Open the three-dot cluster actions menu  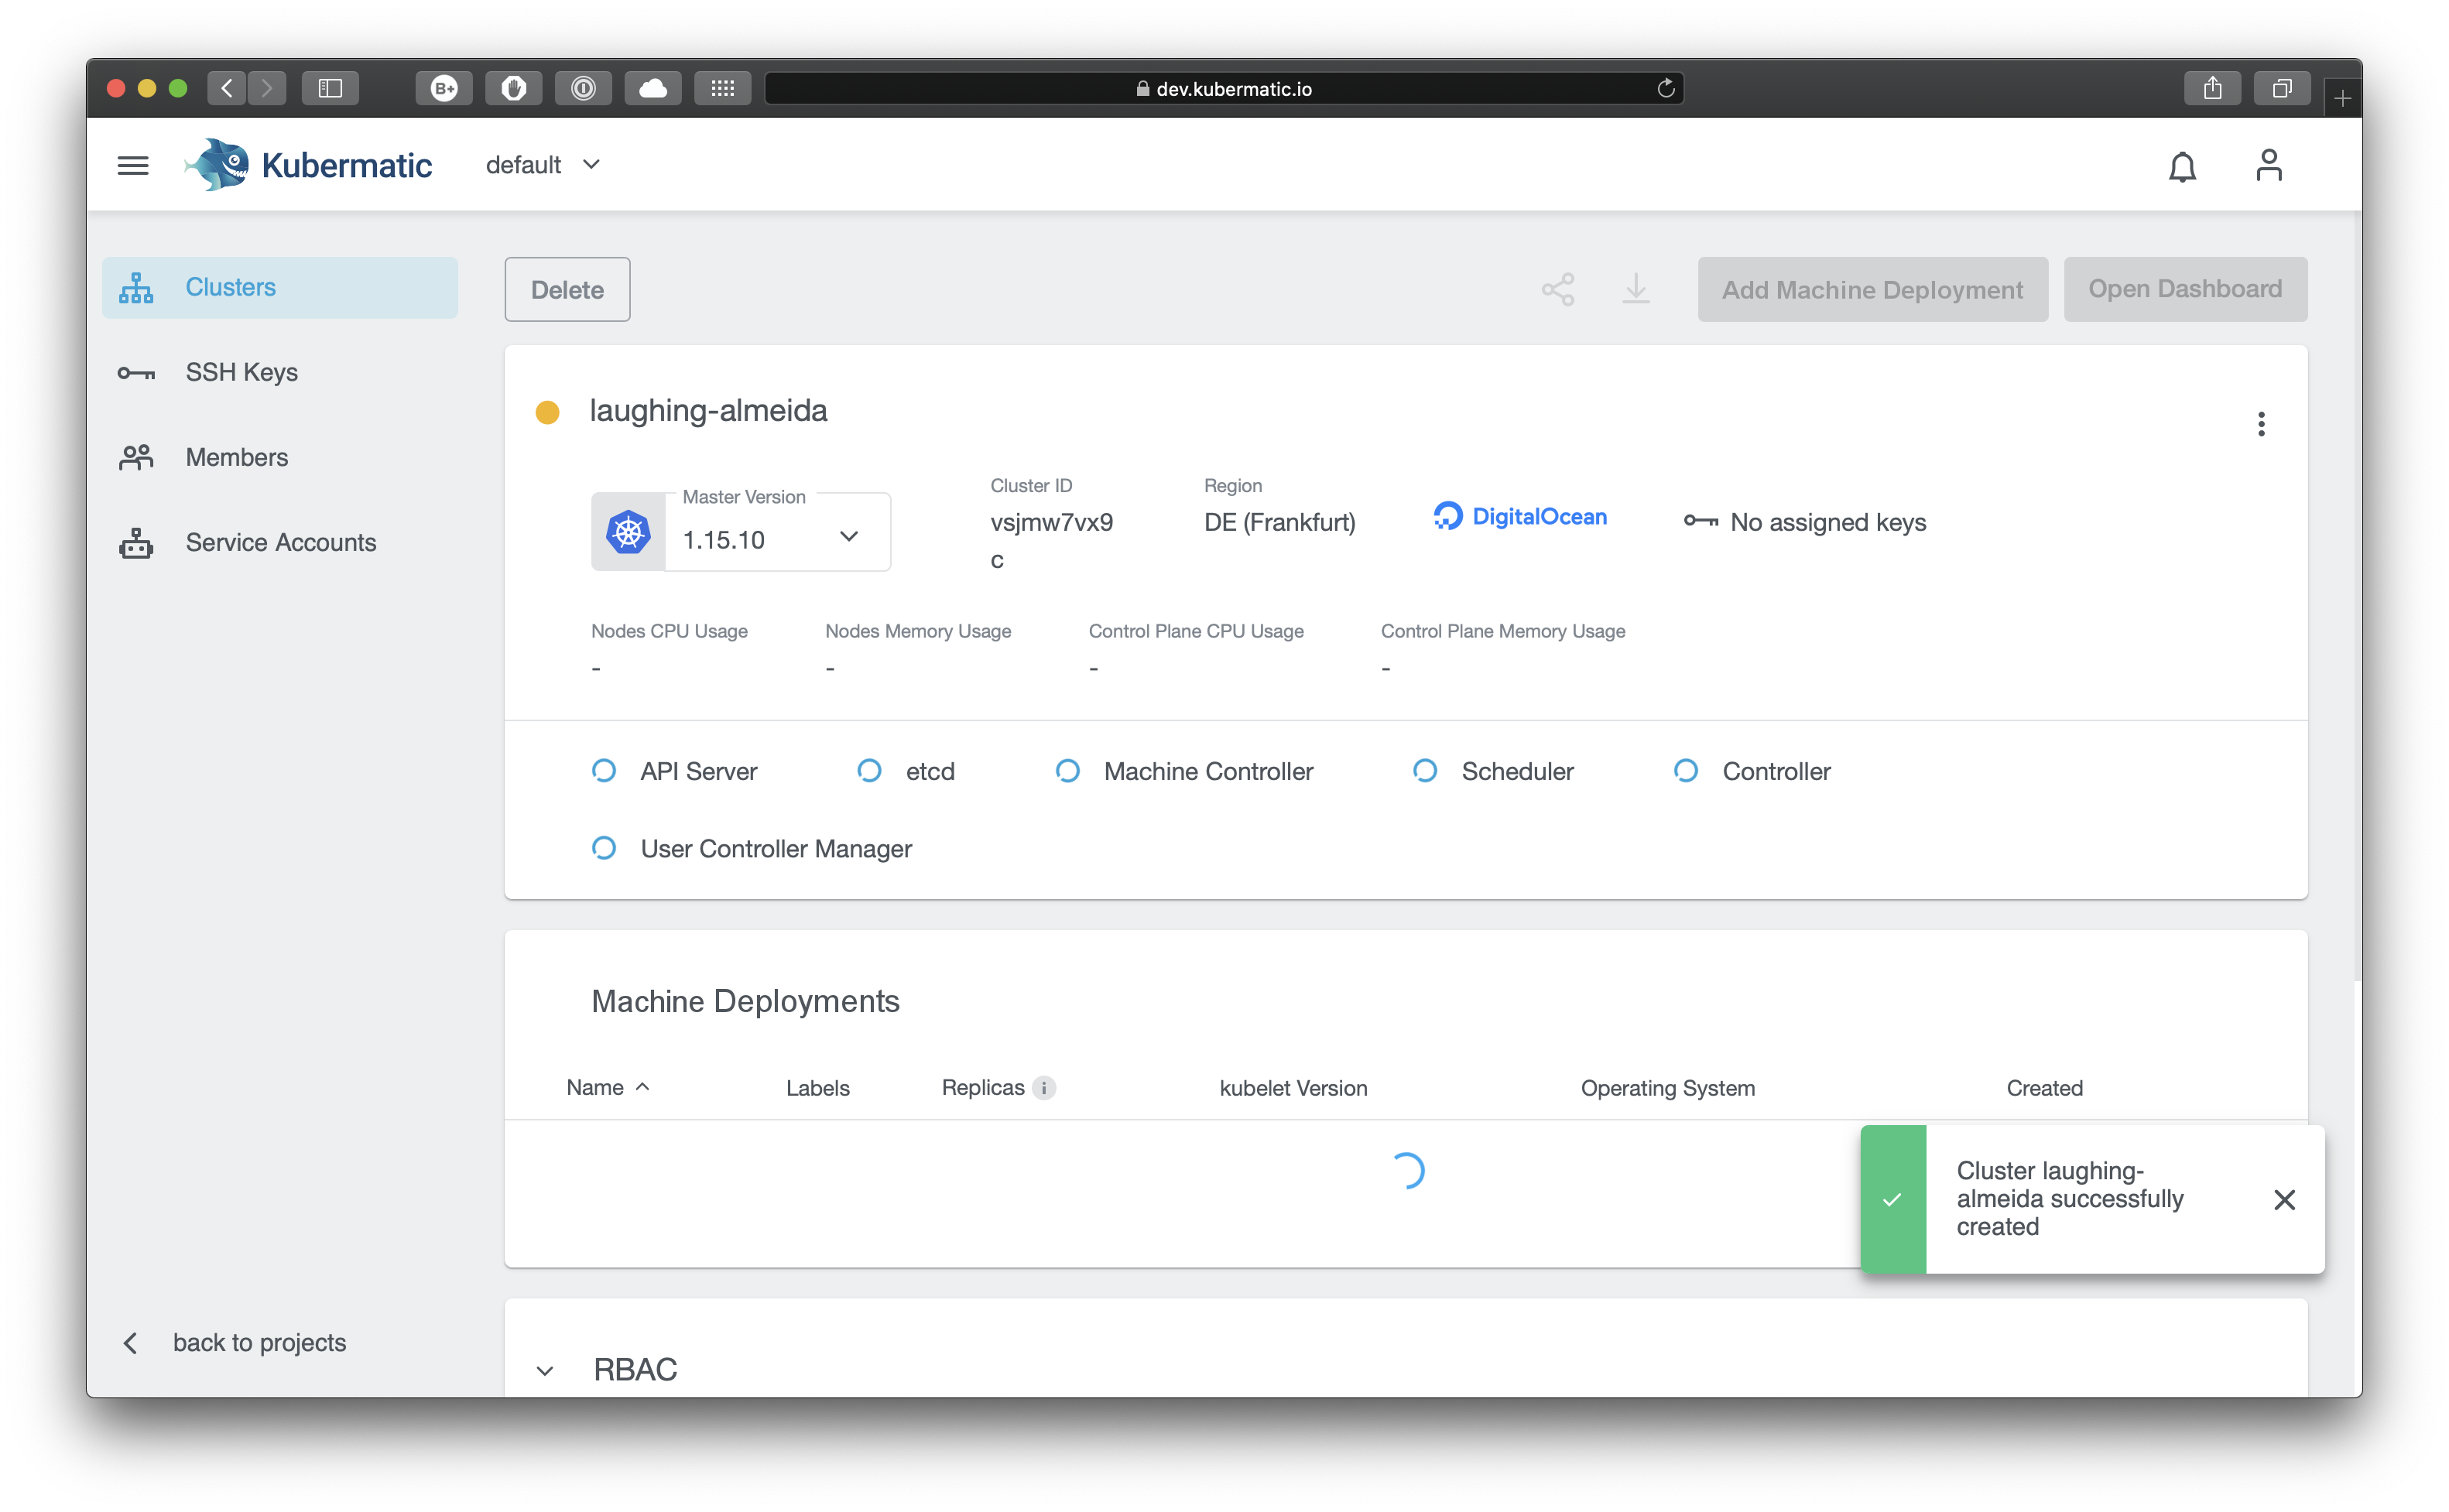pyautogui.click(x=2261, y=424)
